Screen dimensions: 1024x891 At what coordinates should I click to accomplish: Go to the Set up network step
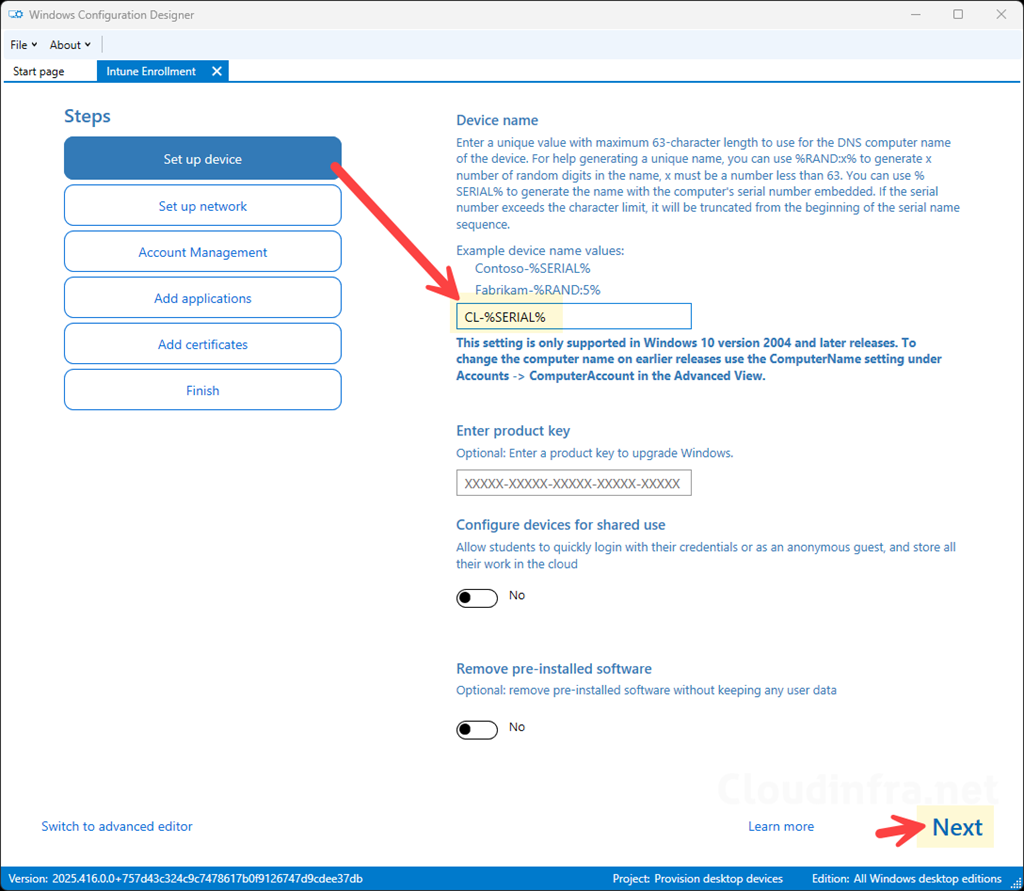202,206
